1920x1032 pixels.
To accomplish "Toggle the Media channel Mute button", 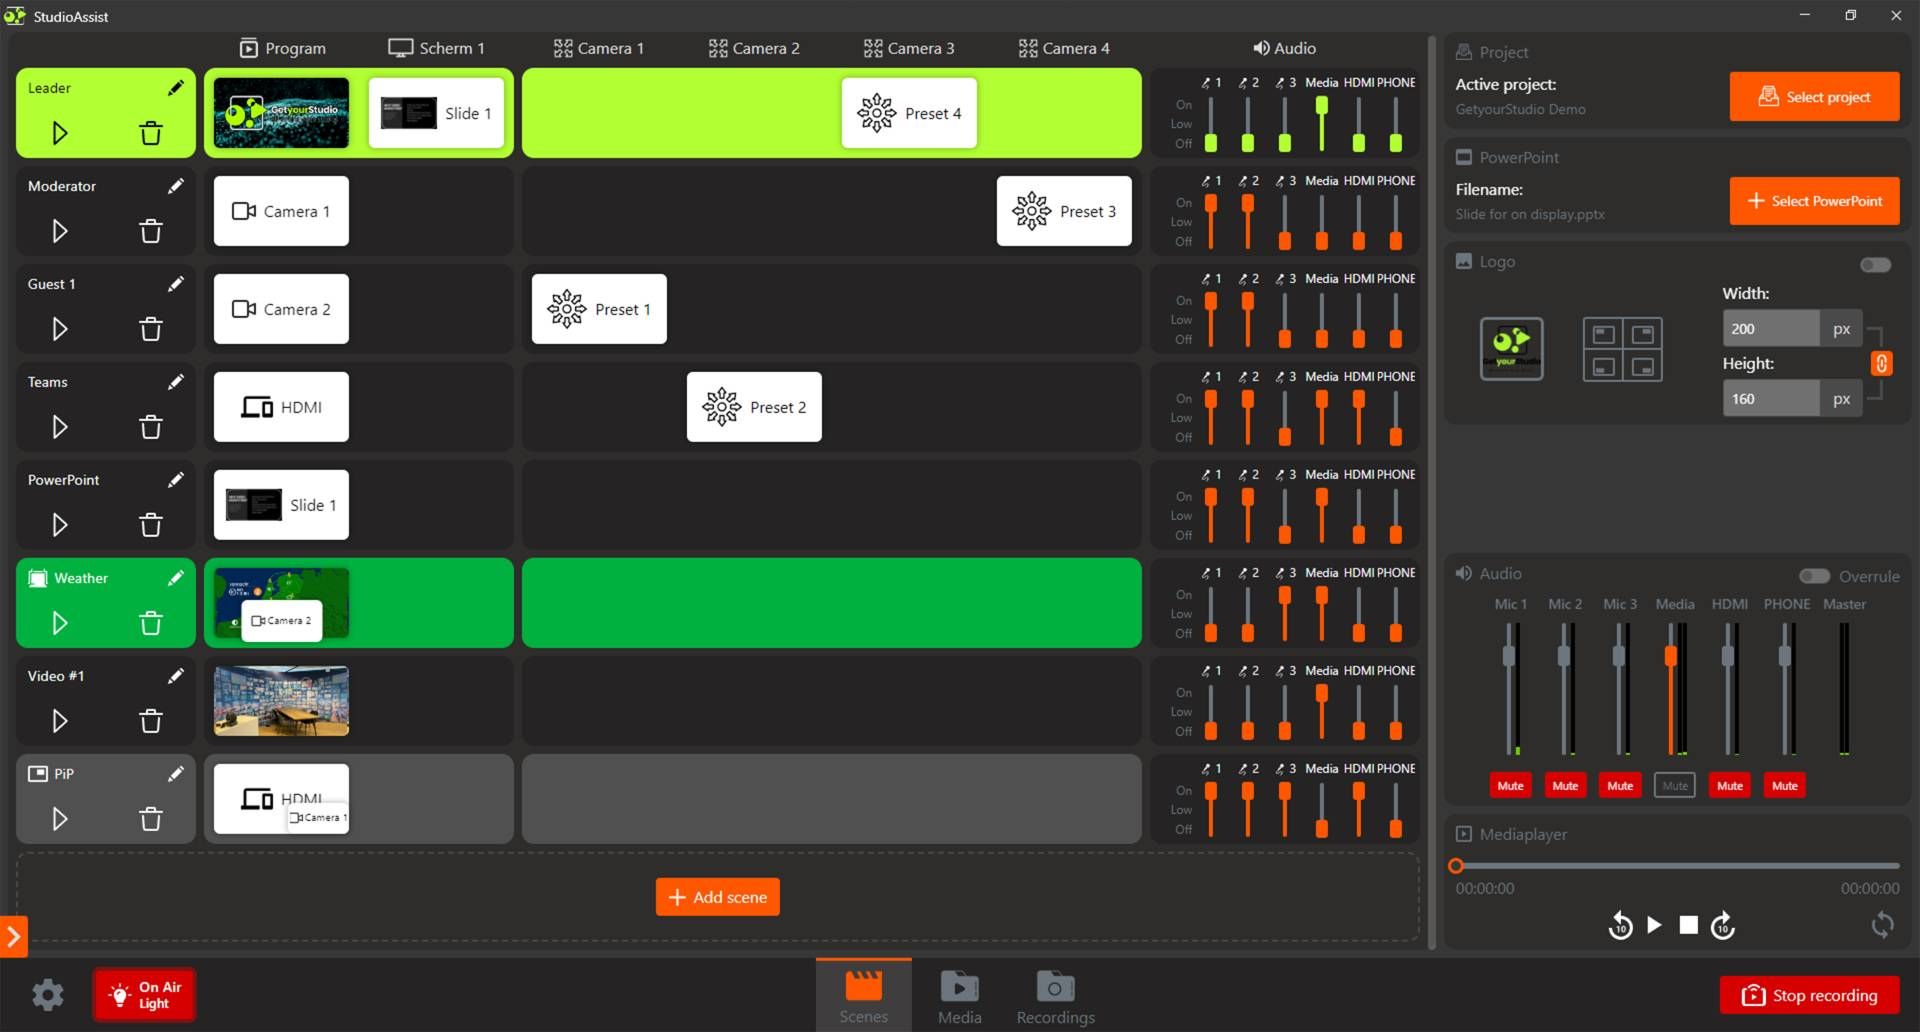I will [x=1674, y=786].
